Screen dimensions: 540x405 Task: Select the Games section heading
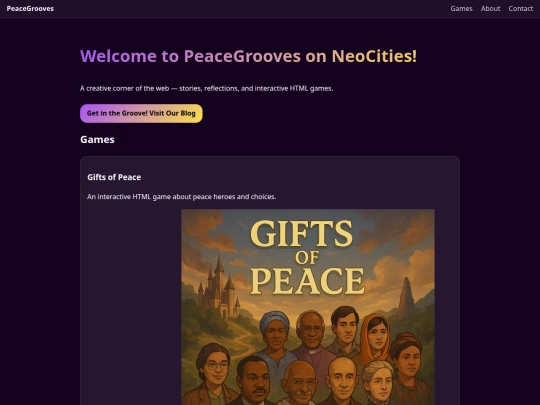tap(97, 139)
